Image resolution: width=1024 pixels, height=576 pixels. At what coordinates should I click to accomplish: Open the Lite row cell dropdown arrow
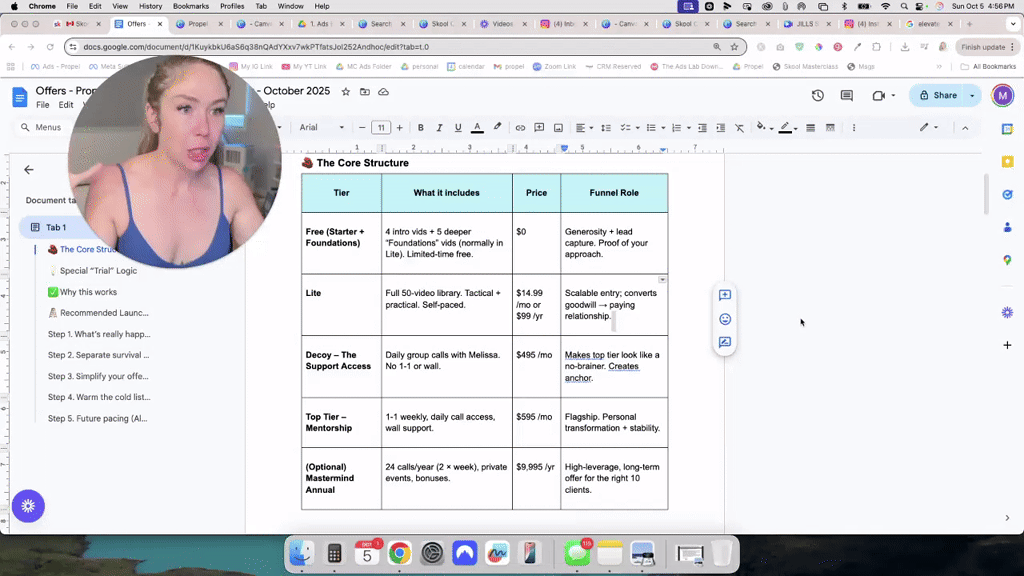662,280
